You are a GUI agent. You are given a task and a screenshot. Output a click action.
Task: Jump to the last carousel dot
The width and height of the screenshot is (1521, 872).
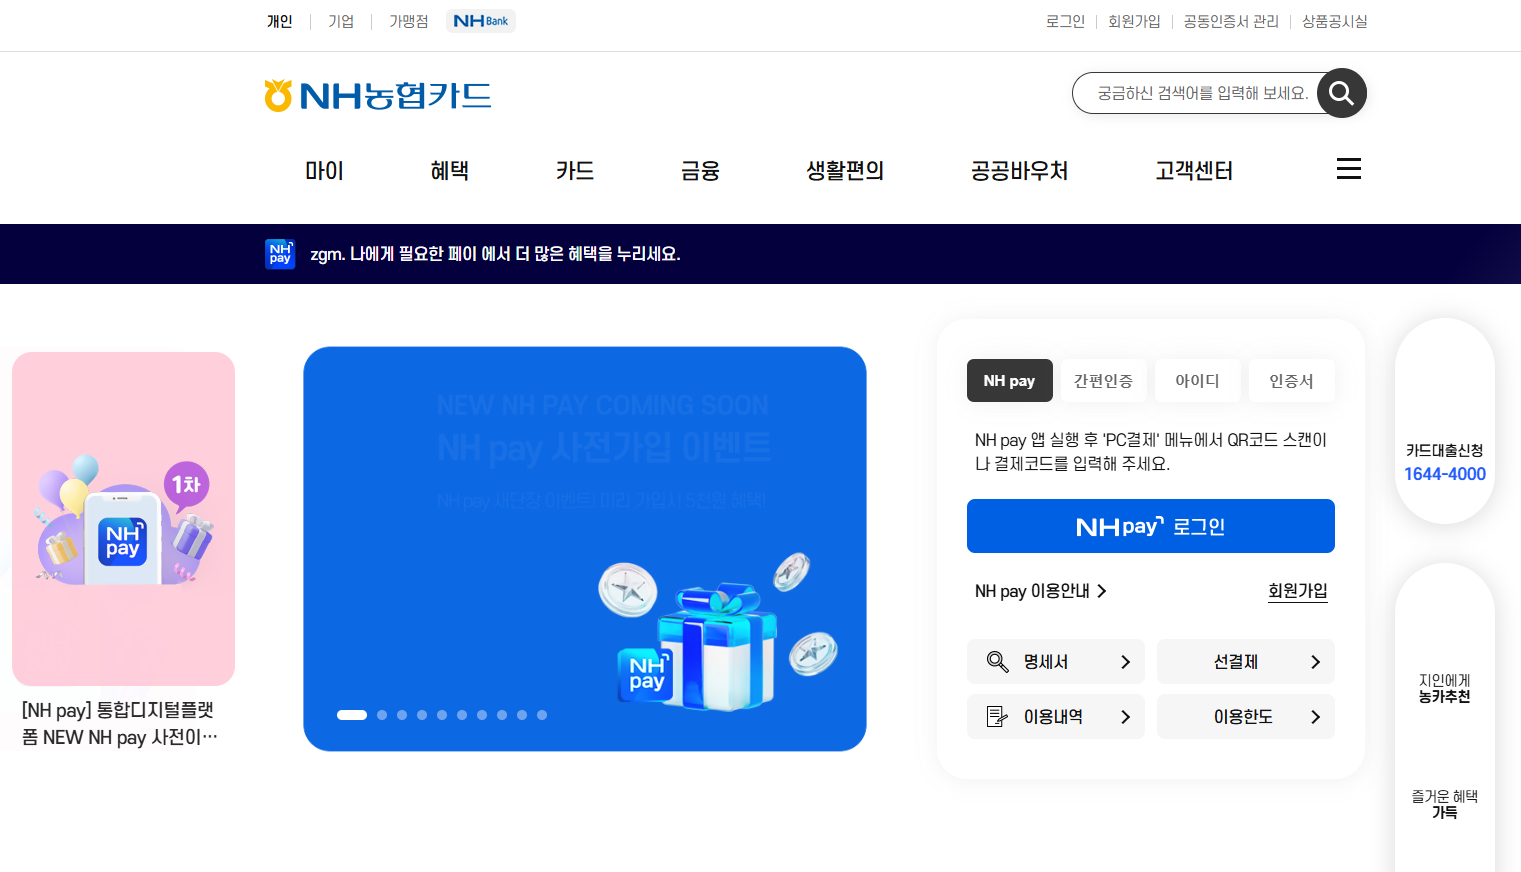pos(542,715)
